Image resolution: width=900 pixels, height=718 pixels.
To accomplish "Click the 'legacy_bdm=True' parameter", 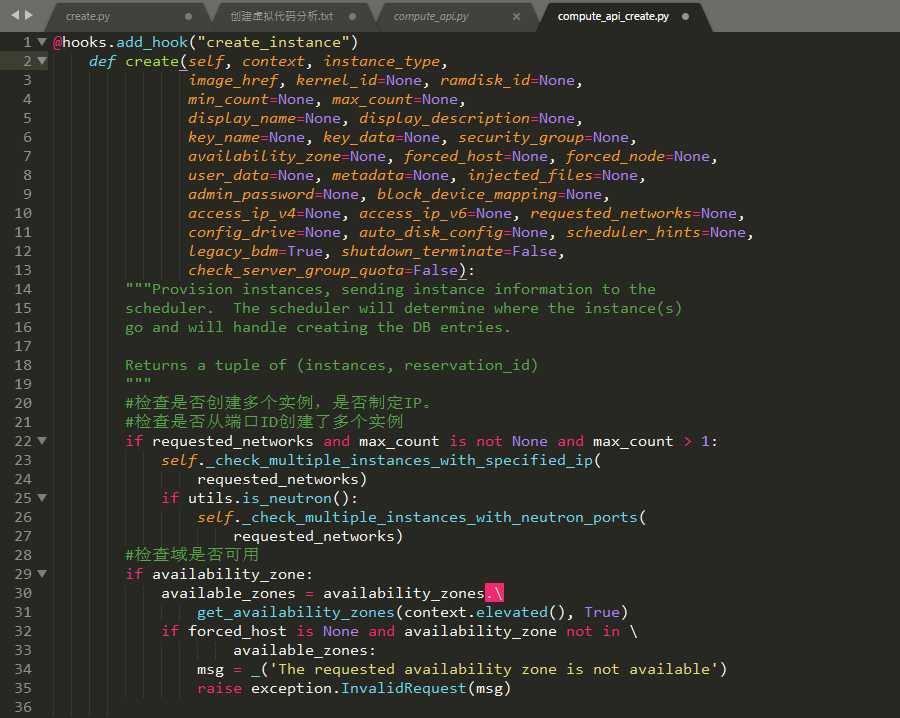I will coord(255,250).
